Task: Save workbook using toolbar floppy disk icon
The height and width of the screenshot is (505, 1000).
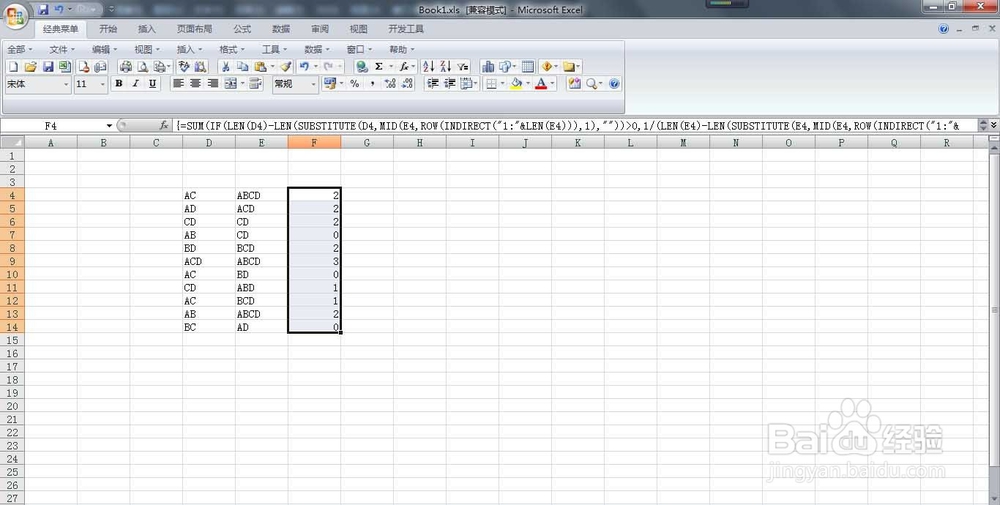Action: 48,66
